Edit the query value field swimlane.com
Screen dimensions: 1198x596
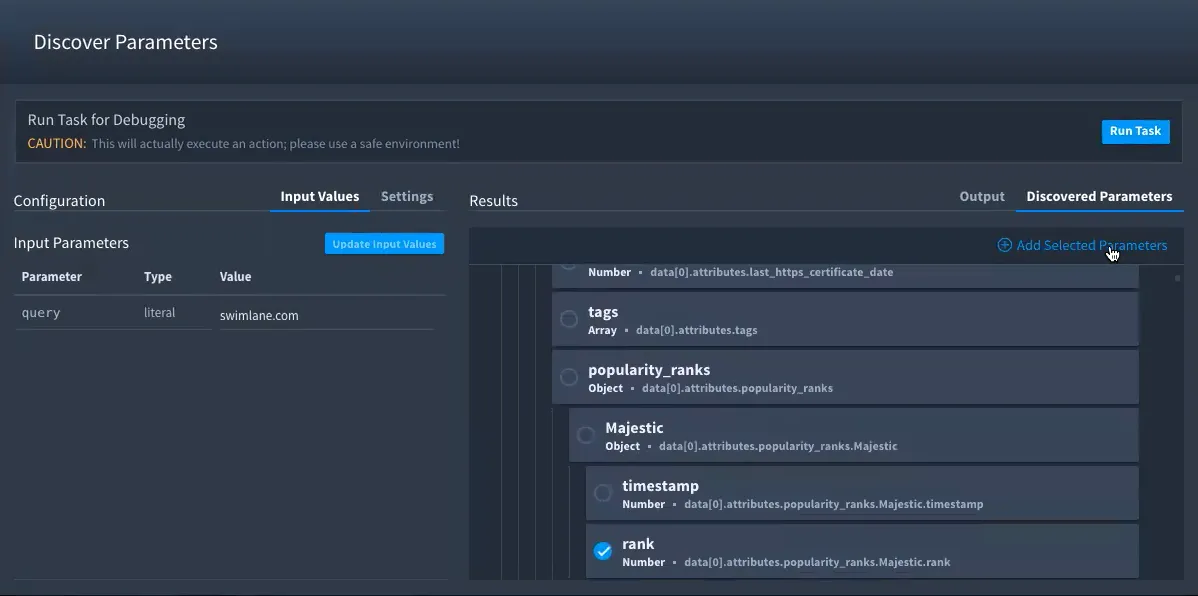[326, 316]
